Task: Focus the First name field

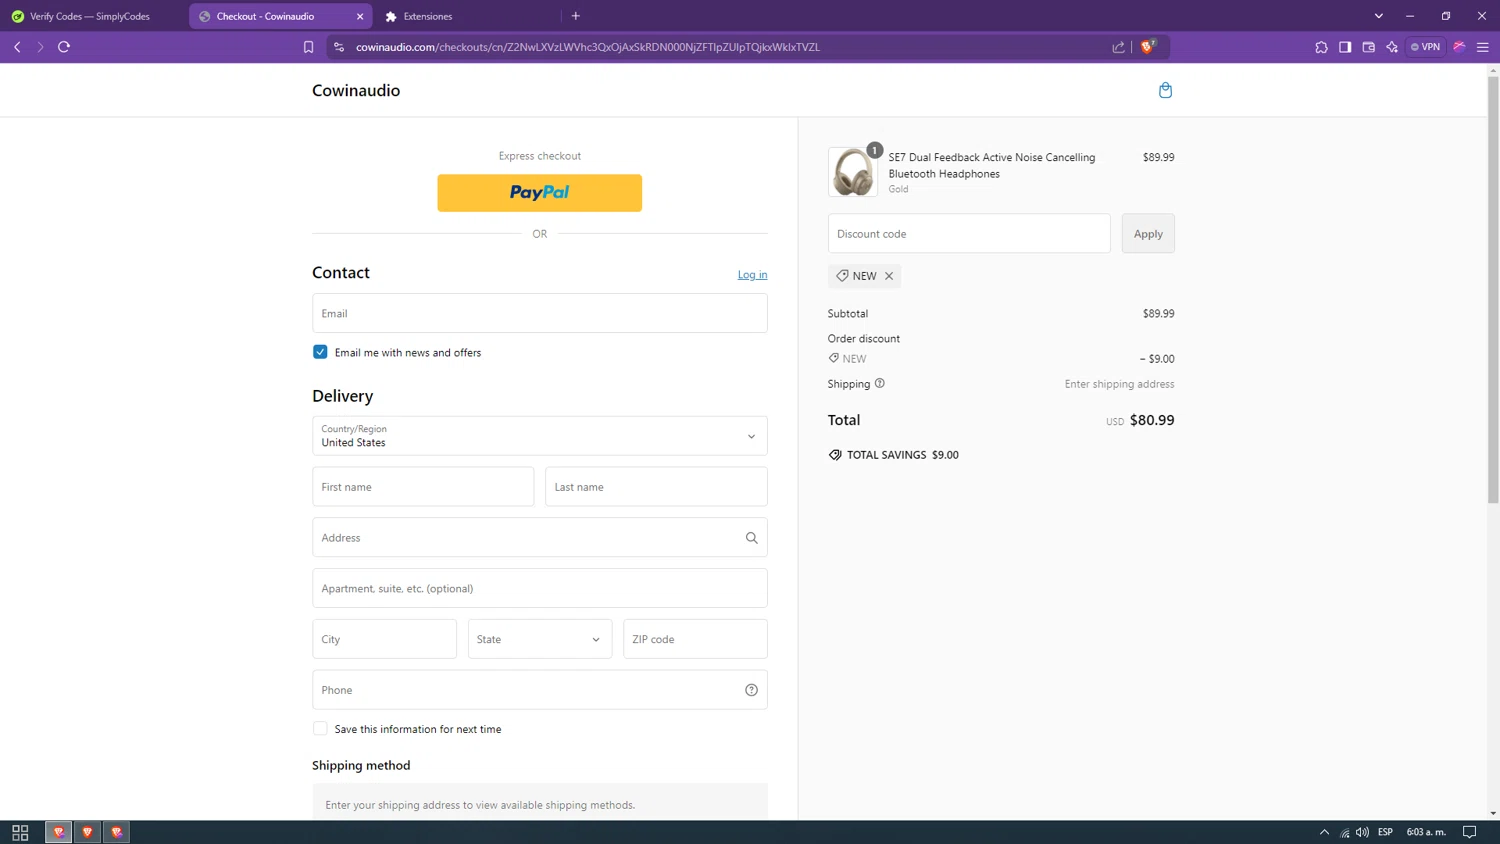Action: tap(423, 487)
